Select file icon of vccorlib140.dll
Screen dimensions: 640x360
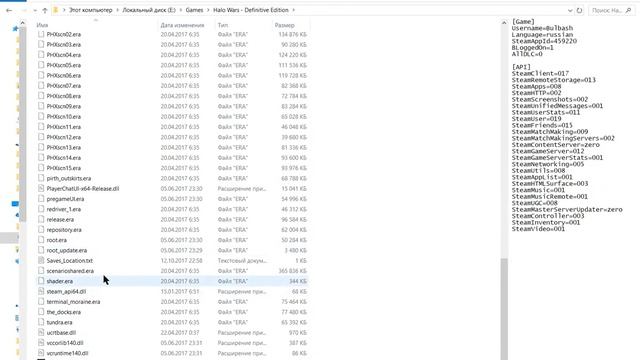tap(41, 343)
